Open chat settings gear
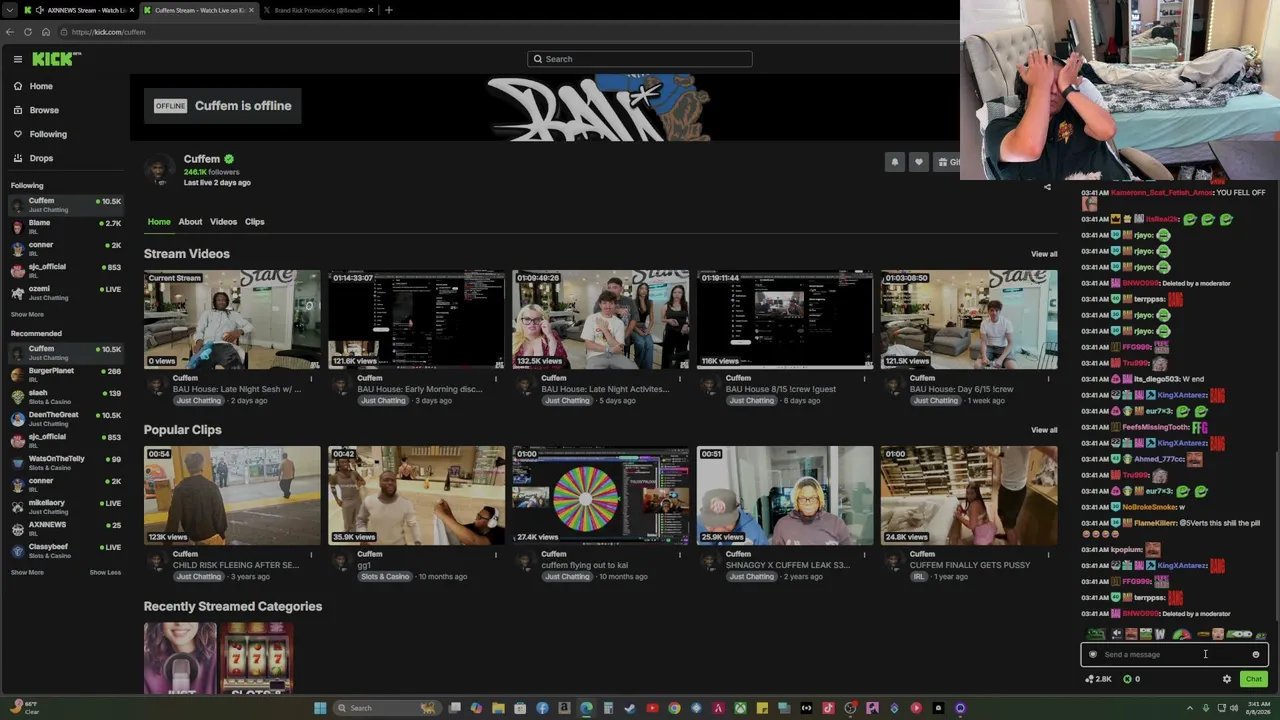 (x=1227, y=679)
